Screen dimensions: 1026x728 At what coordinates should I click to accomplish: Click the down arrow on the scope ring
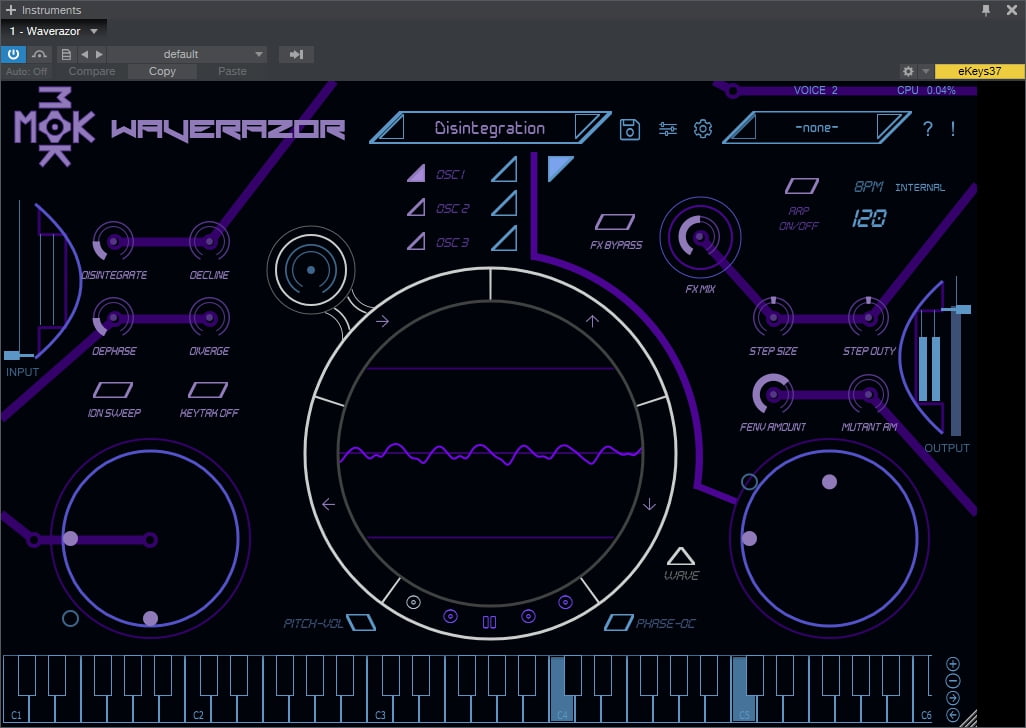click(649, 504)
